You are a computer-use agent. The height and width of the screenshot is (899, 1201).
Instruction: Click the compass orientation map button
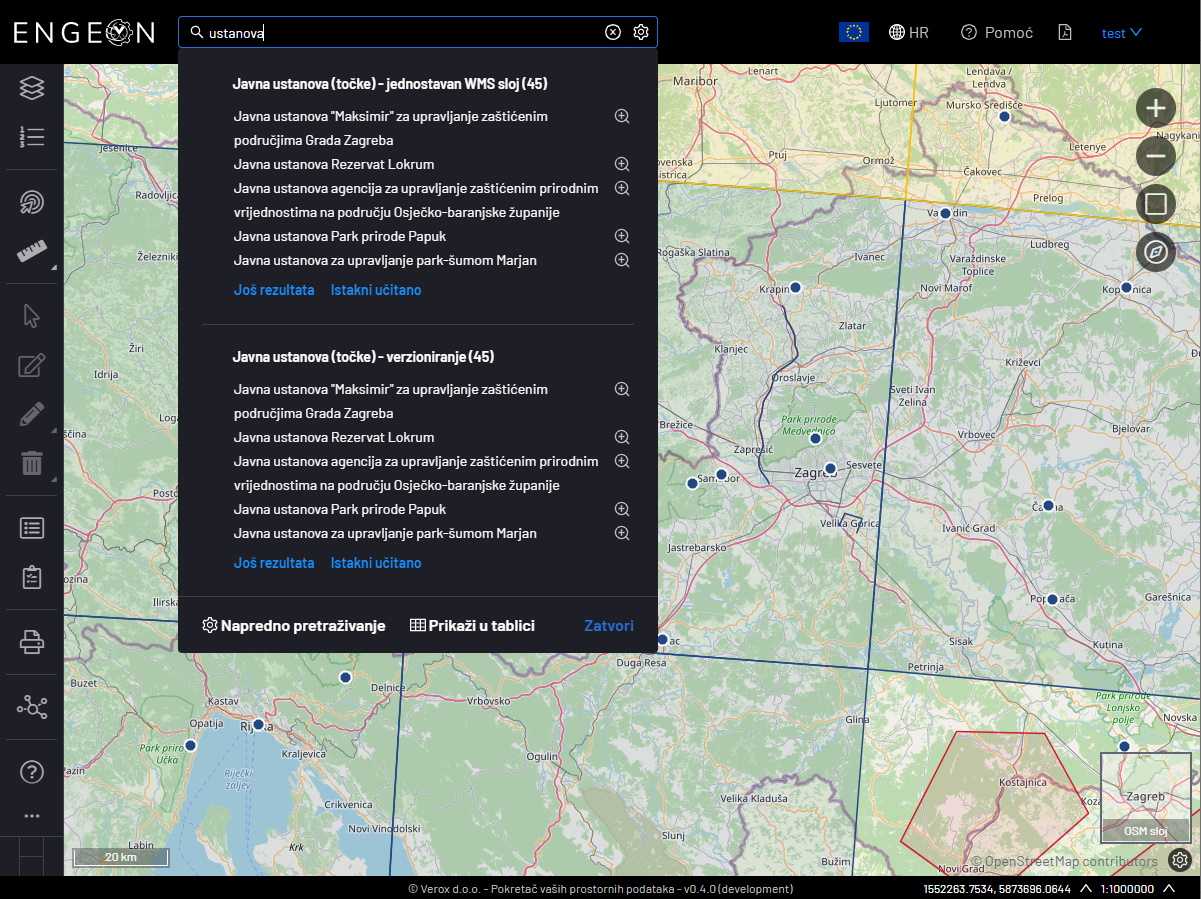pos(1156,252)
